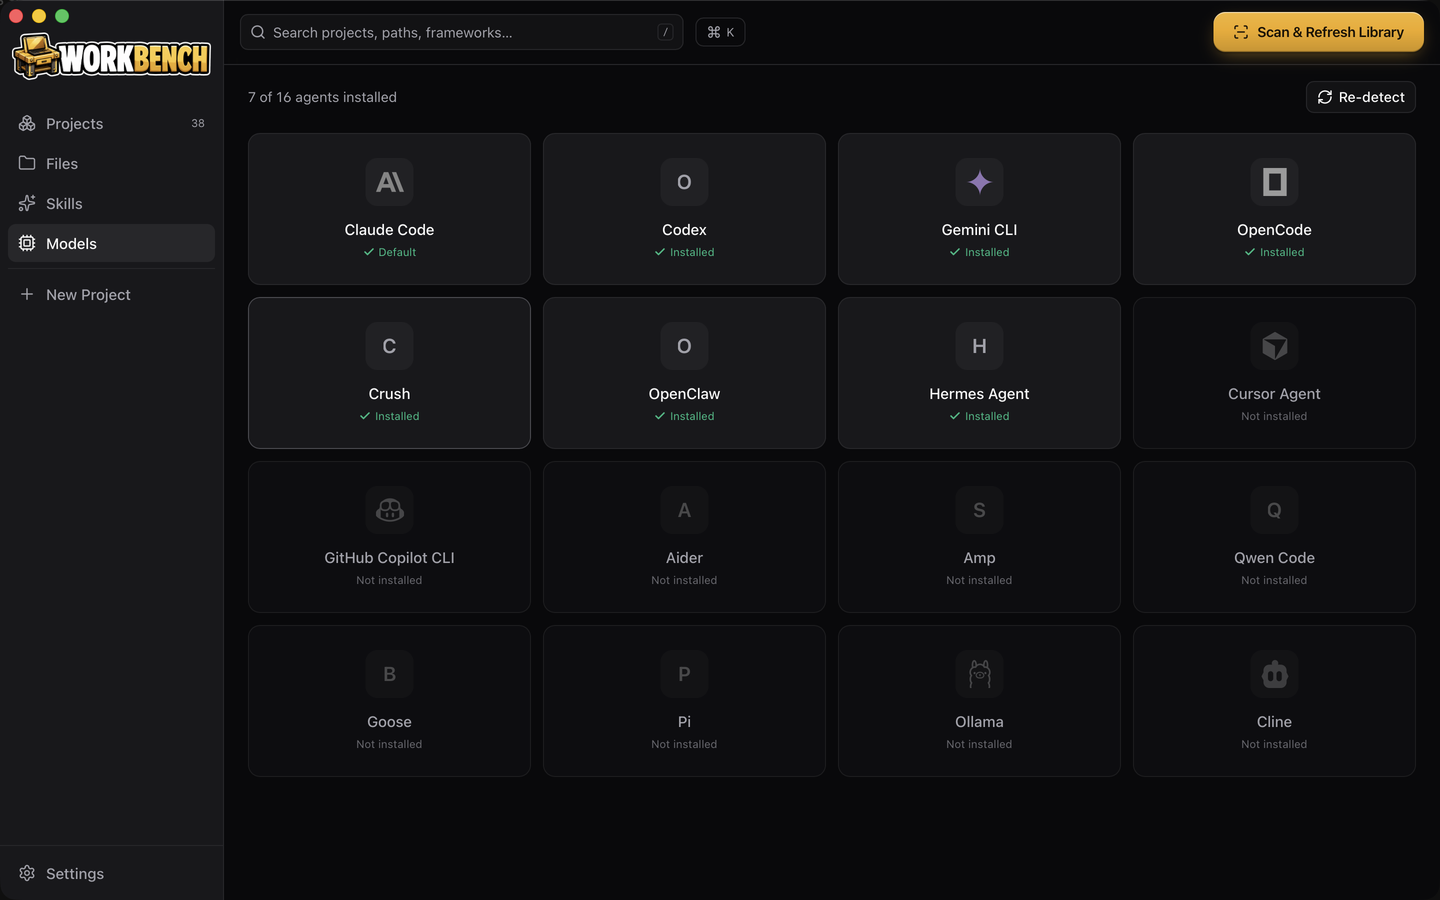Click the Codex agent letter icon
Screen dimensions: 1440x900
(684, 182)
